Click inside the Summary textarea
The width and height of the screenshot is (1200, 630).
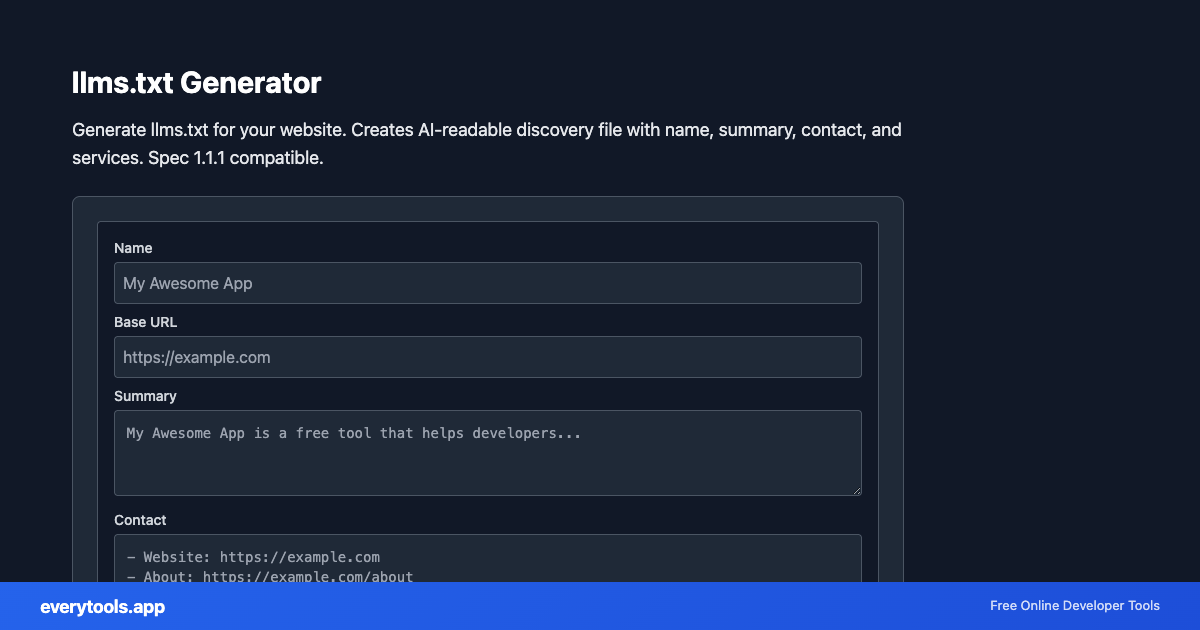click(487, 452)
